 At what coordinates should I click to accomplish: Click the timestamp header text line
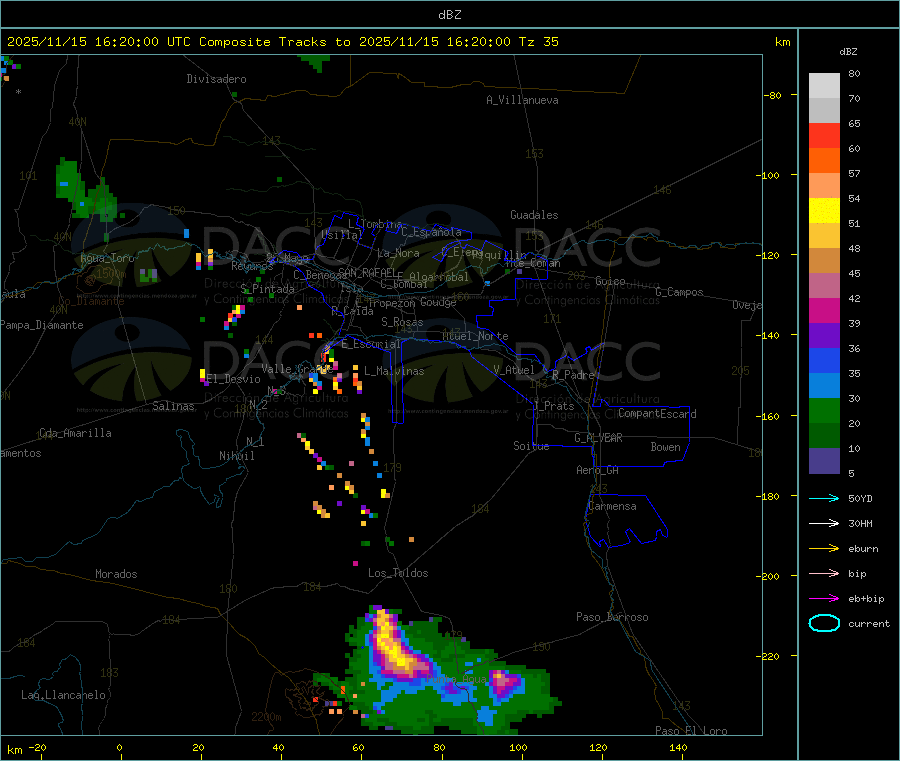283,42
